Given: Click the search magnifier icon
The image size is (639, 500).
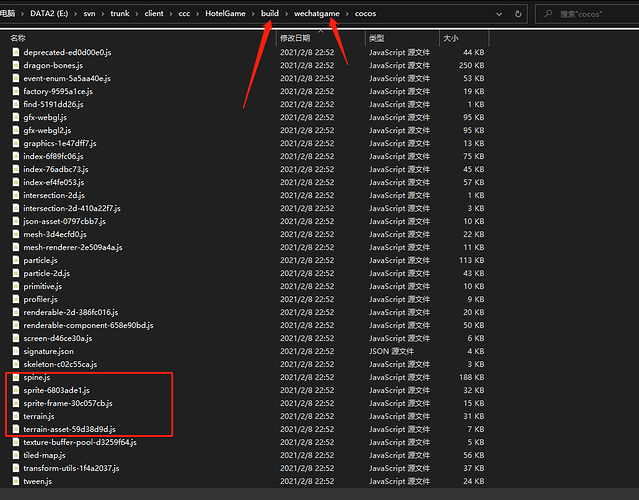Looking at the screenshot, I should 548,14.
